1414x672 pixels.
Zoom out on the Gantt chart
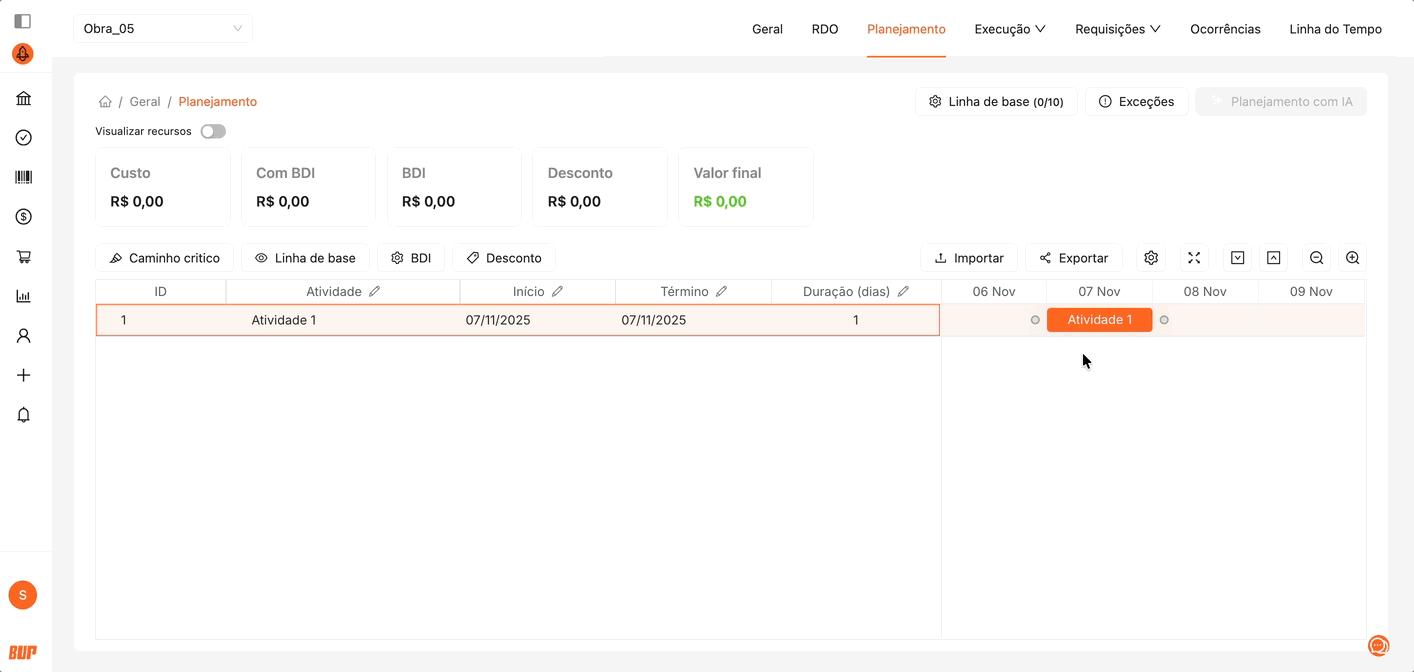1316,258
